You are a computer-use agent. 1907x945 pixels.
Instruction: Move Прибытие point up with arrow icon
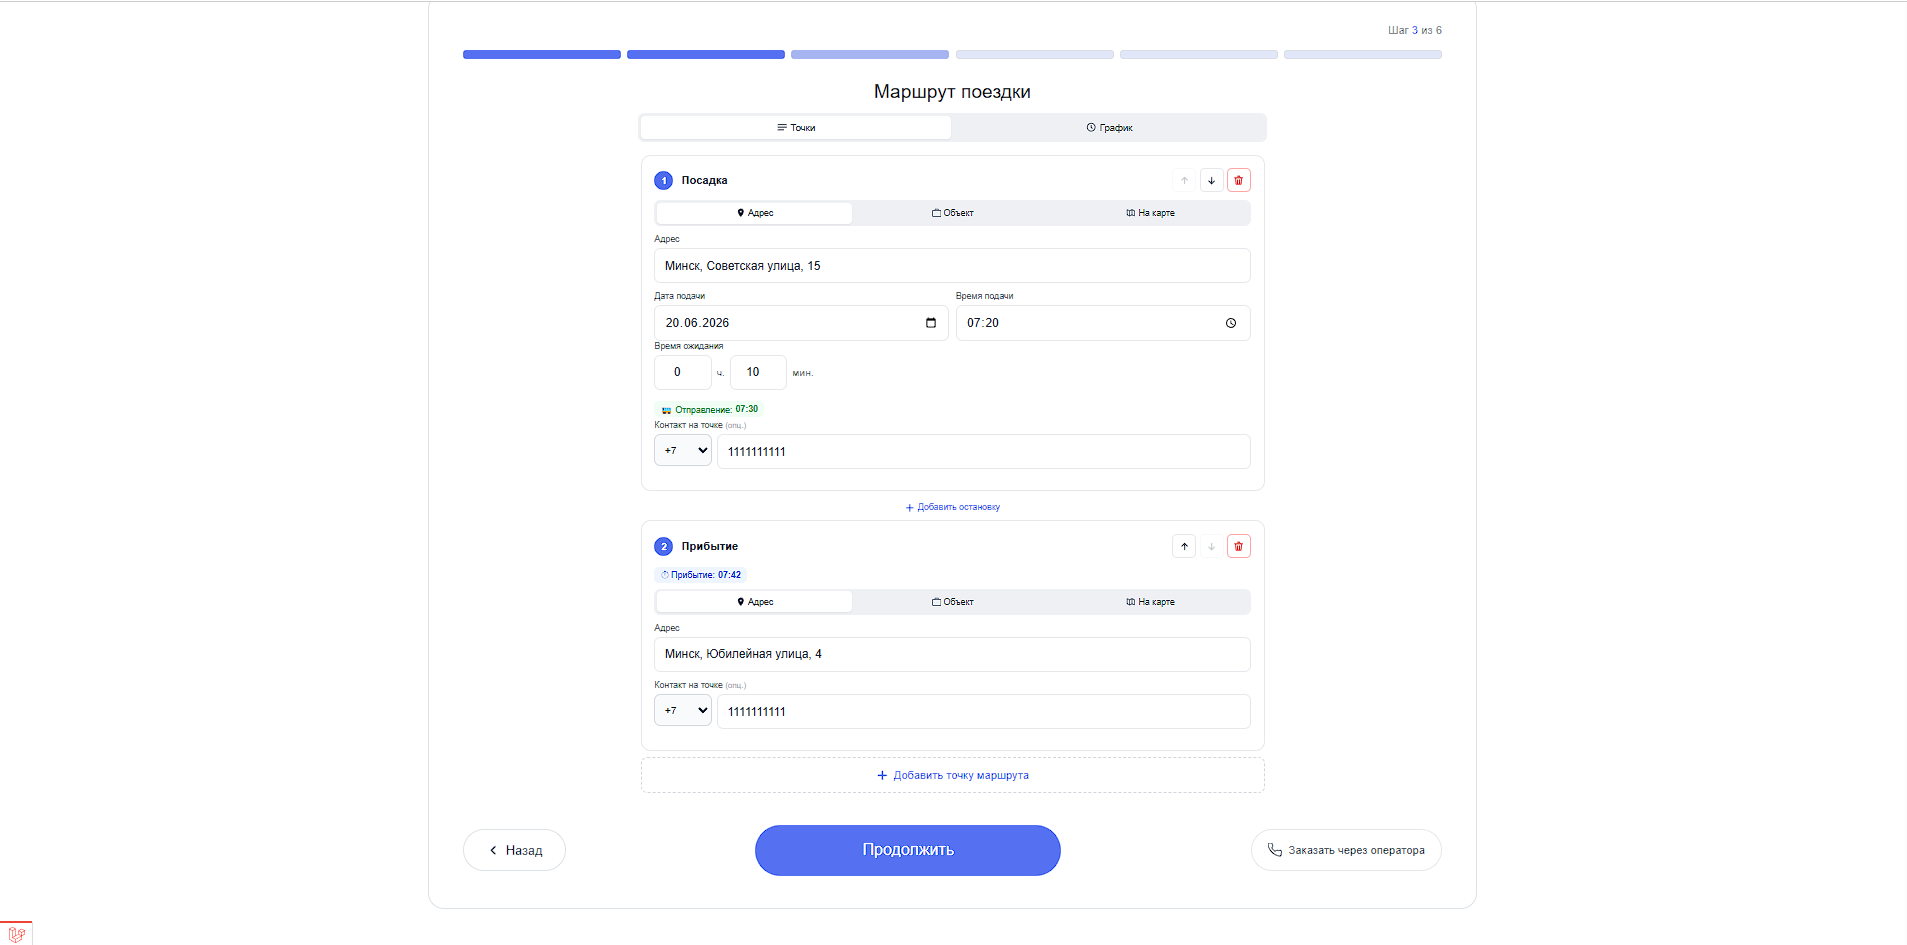[x=1184, y=546]
